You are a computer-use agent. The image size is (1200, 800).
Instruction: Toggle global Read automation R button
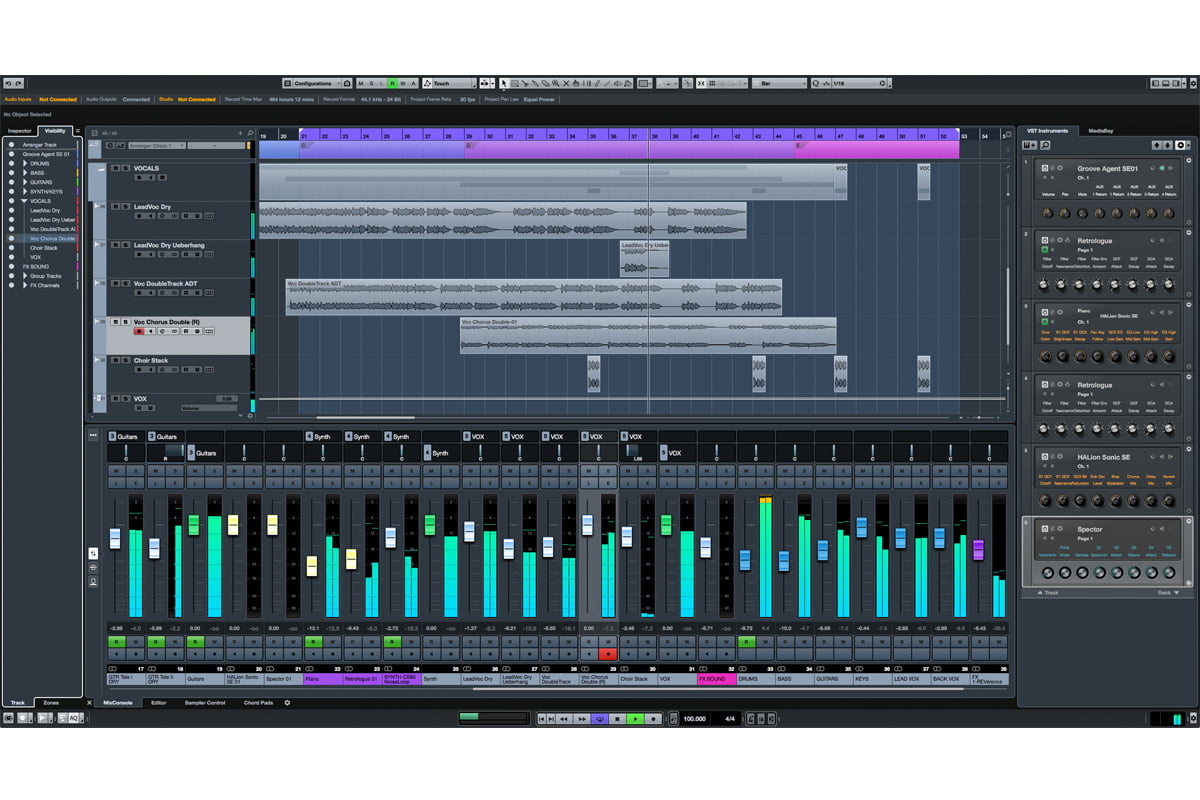click(392, 83)
